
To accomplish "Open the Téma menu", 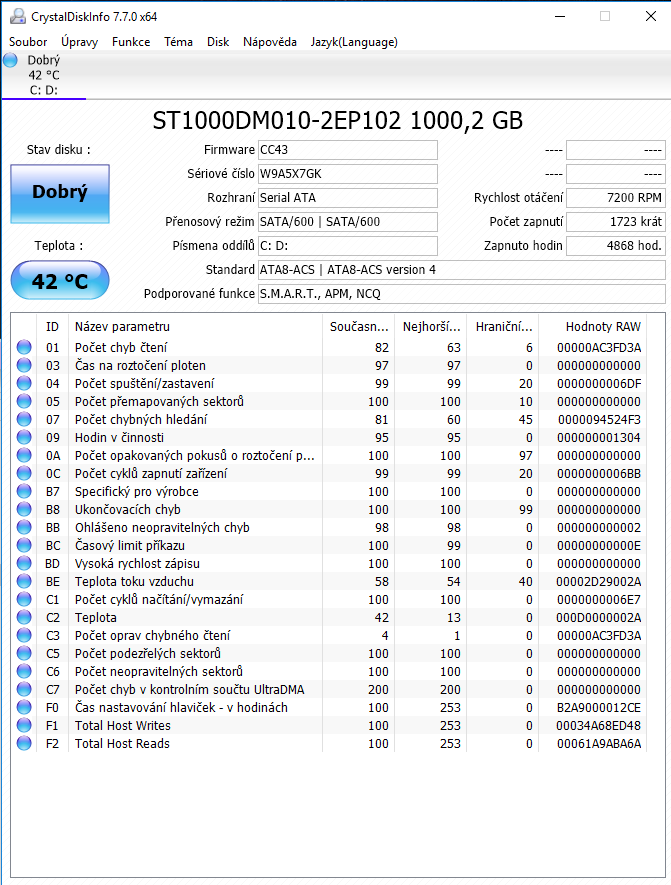I will click(178, 42).
